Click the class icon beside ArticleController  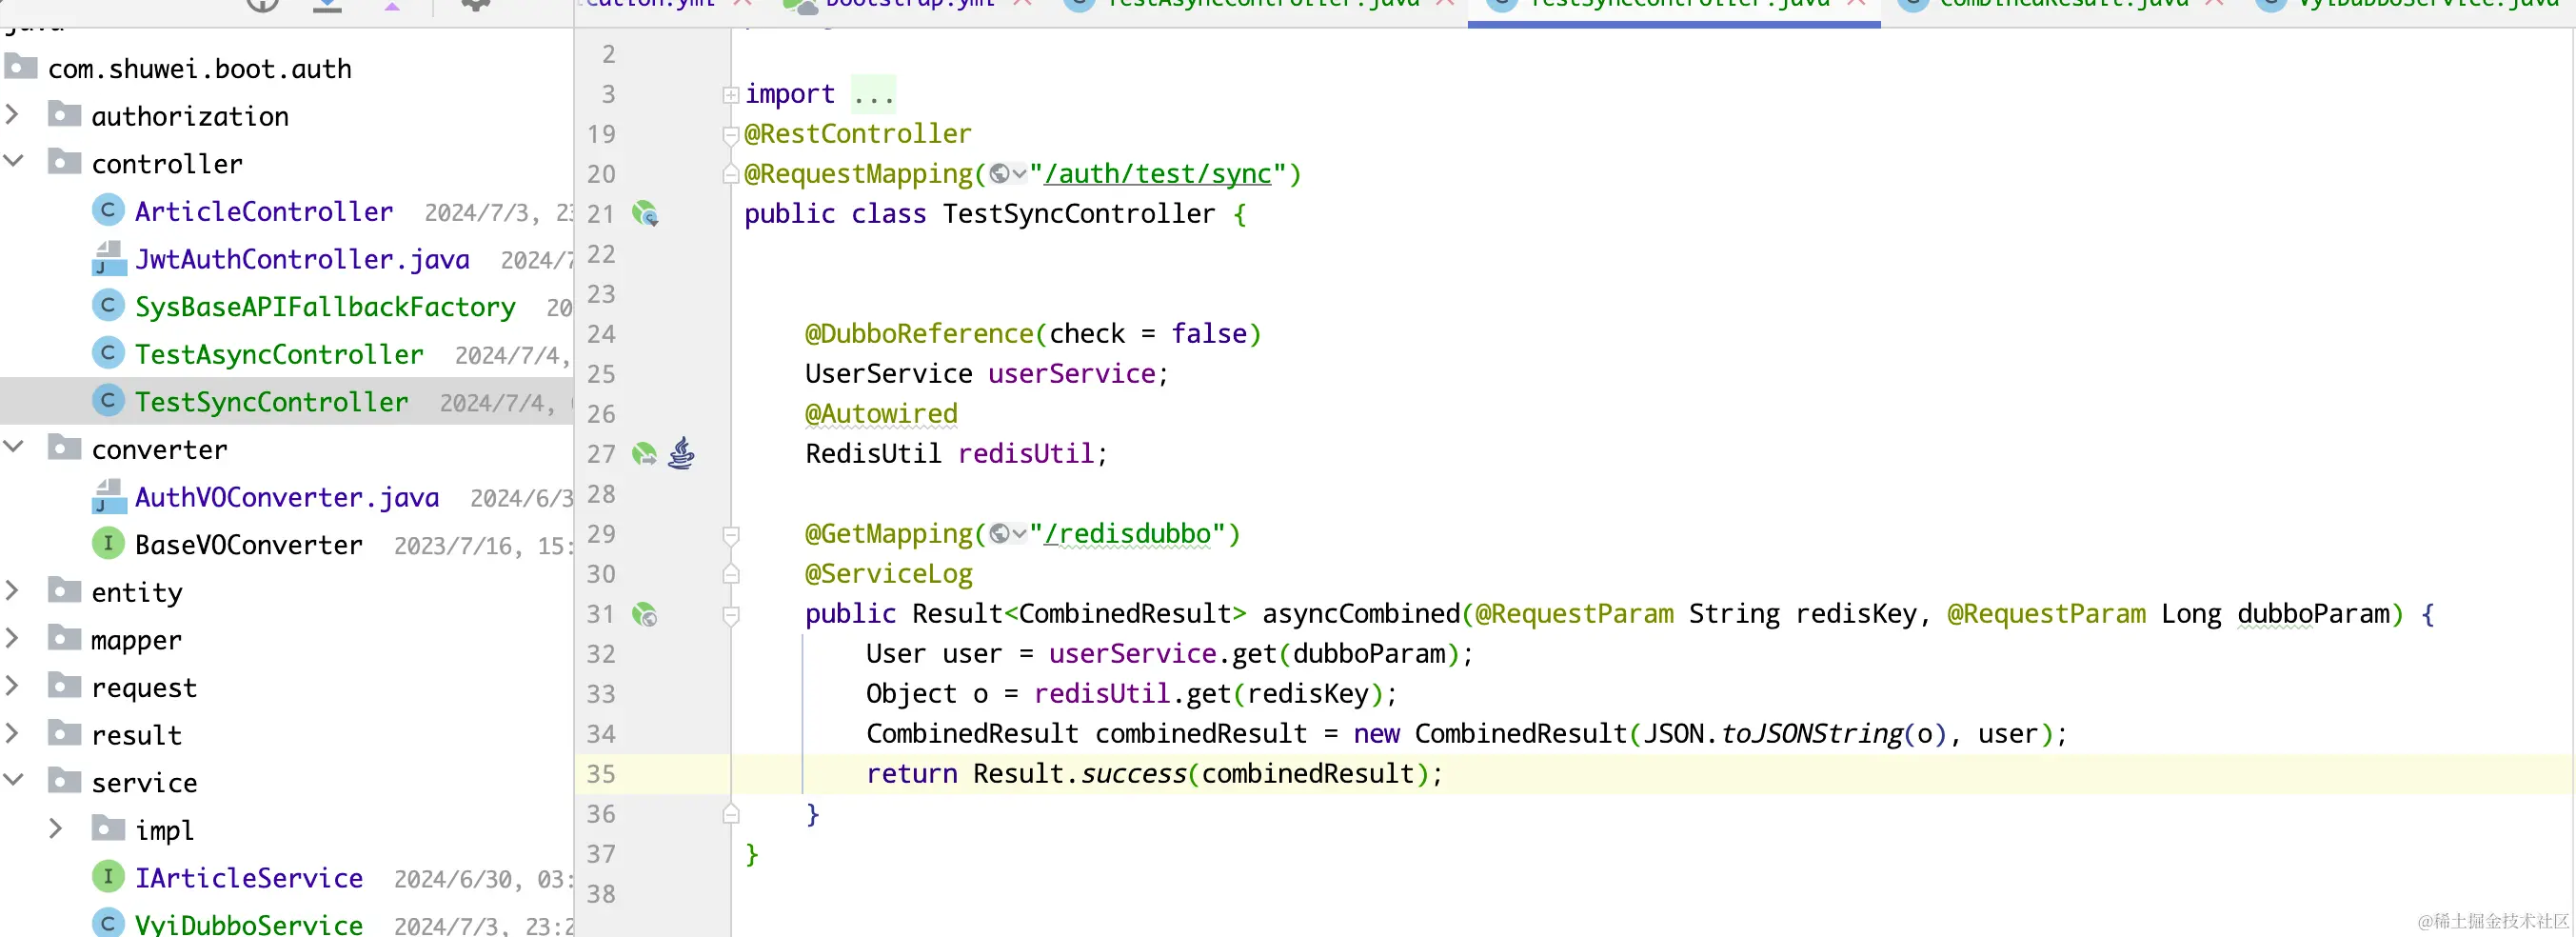[108, 210]
